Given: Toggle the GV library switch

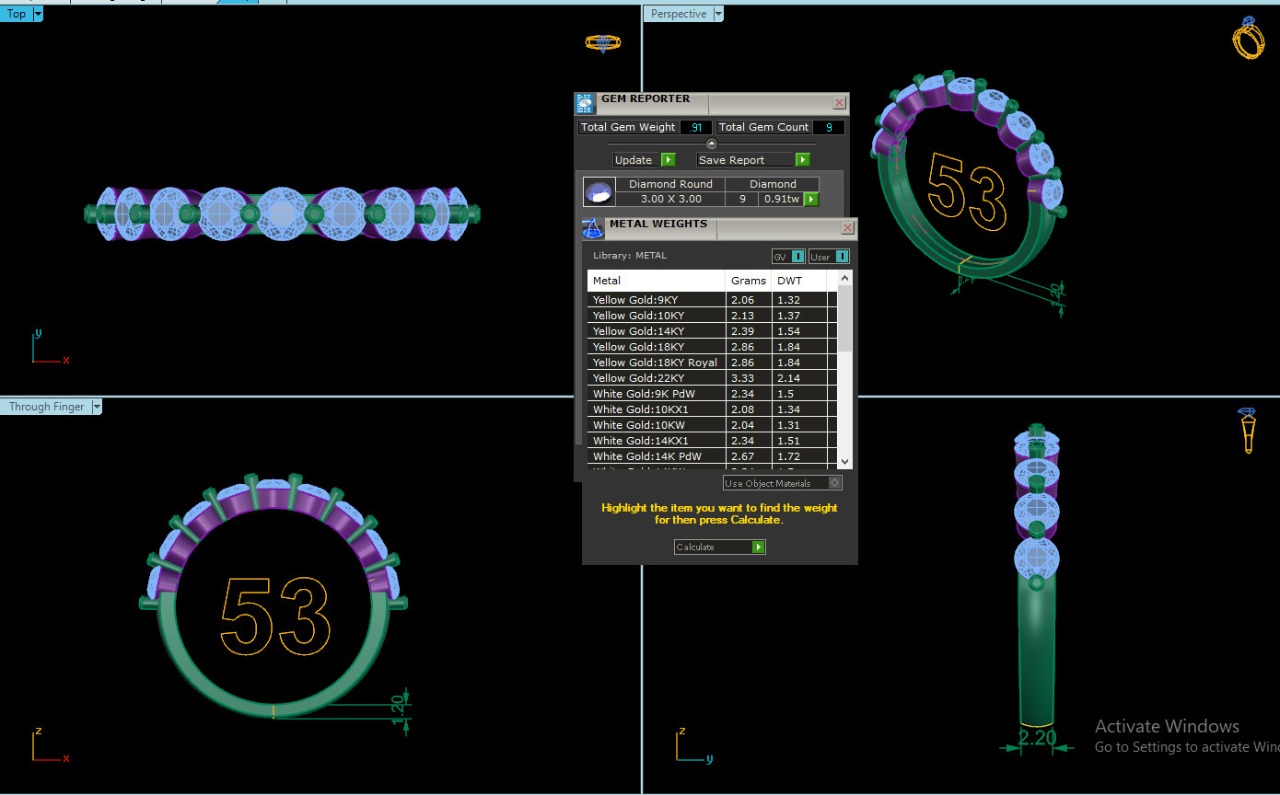Looking at the screenshot, I should [x=788, y=257].
